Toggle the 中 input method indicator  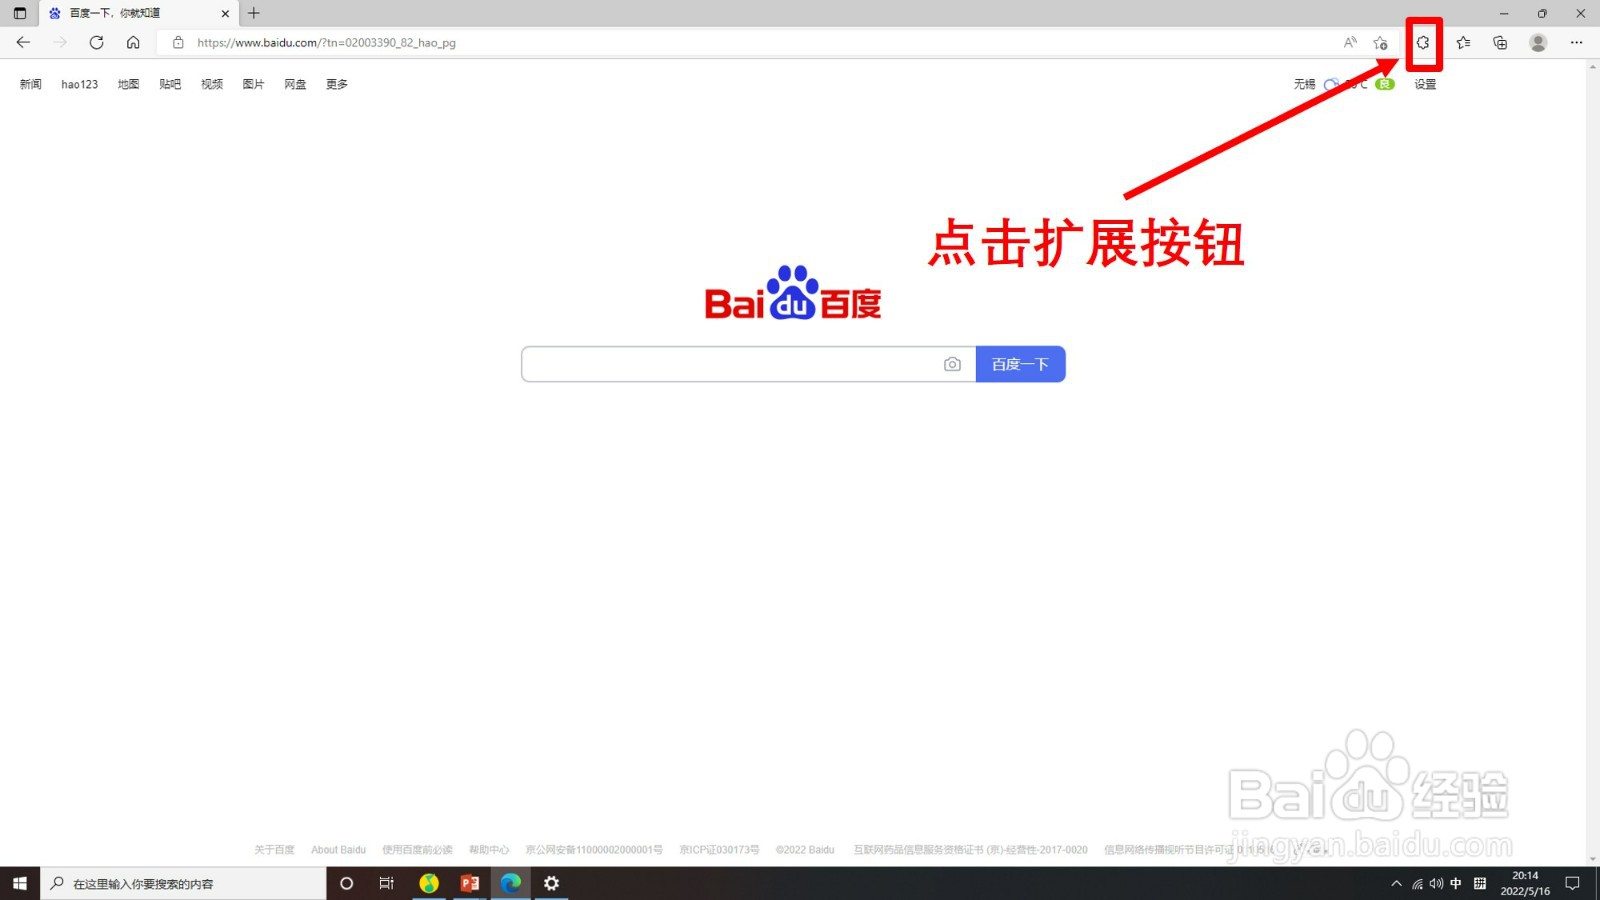[x=1456, y=883]
